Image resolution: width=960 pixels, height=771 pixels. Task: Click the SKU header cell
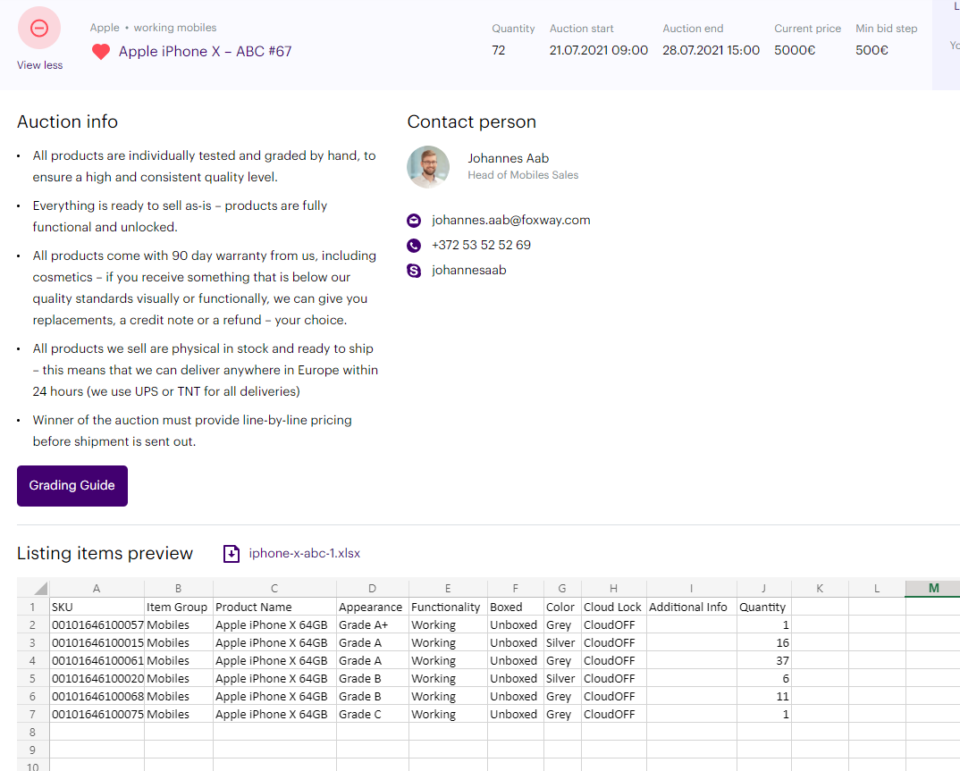pos(97,607)
